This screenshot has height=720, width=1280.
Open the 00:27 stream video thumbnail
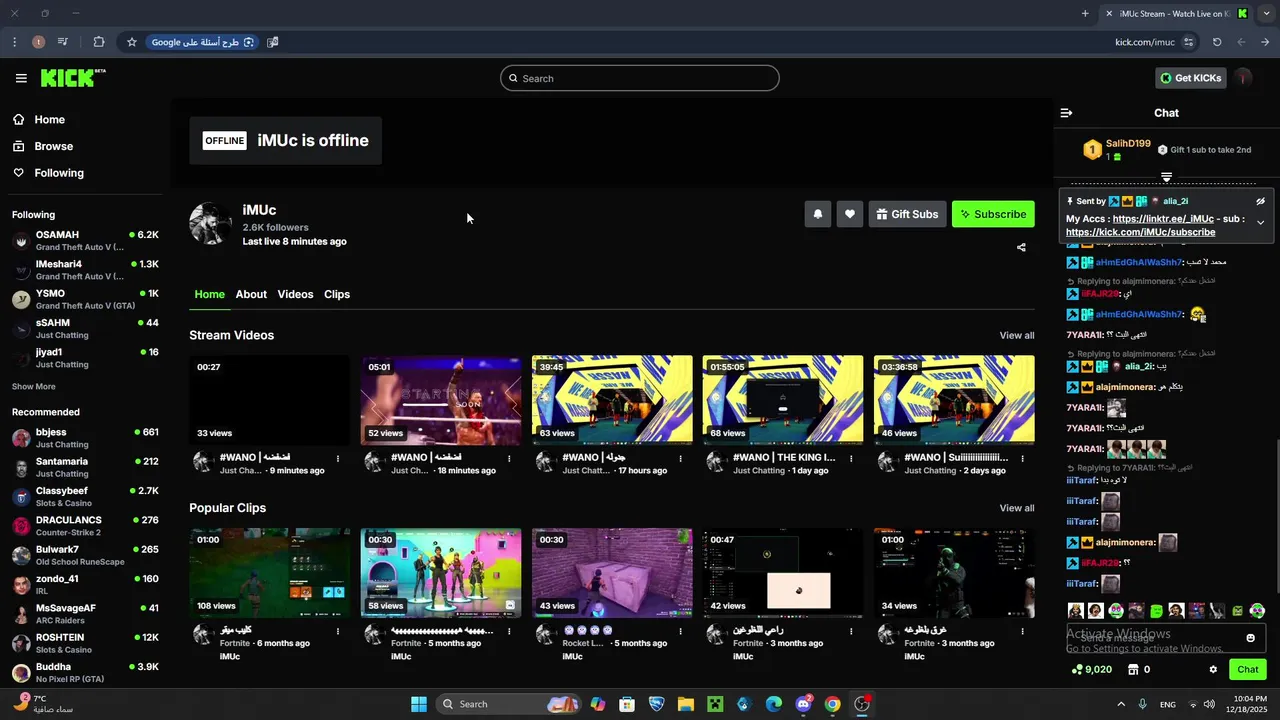pyautogui.click(x=270, y=400)
